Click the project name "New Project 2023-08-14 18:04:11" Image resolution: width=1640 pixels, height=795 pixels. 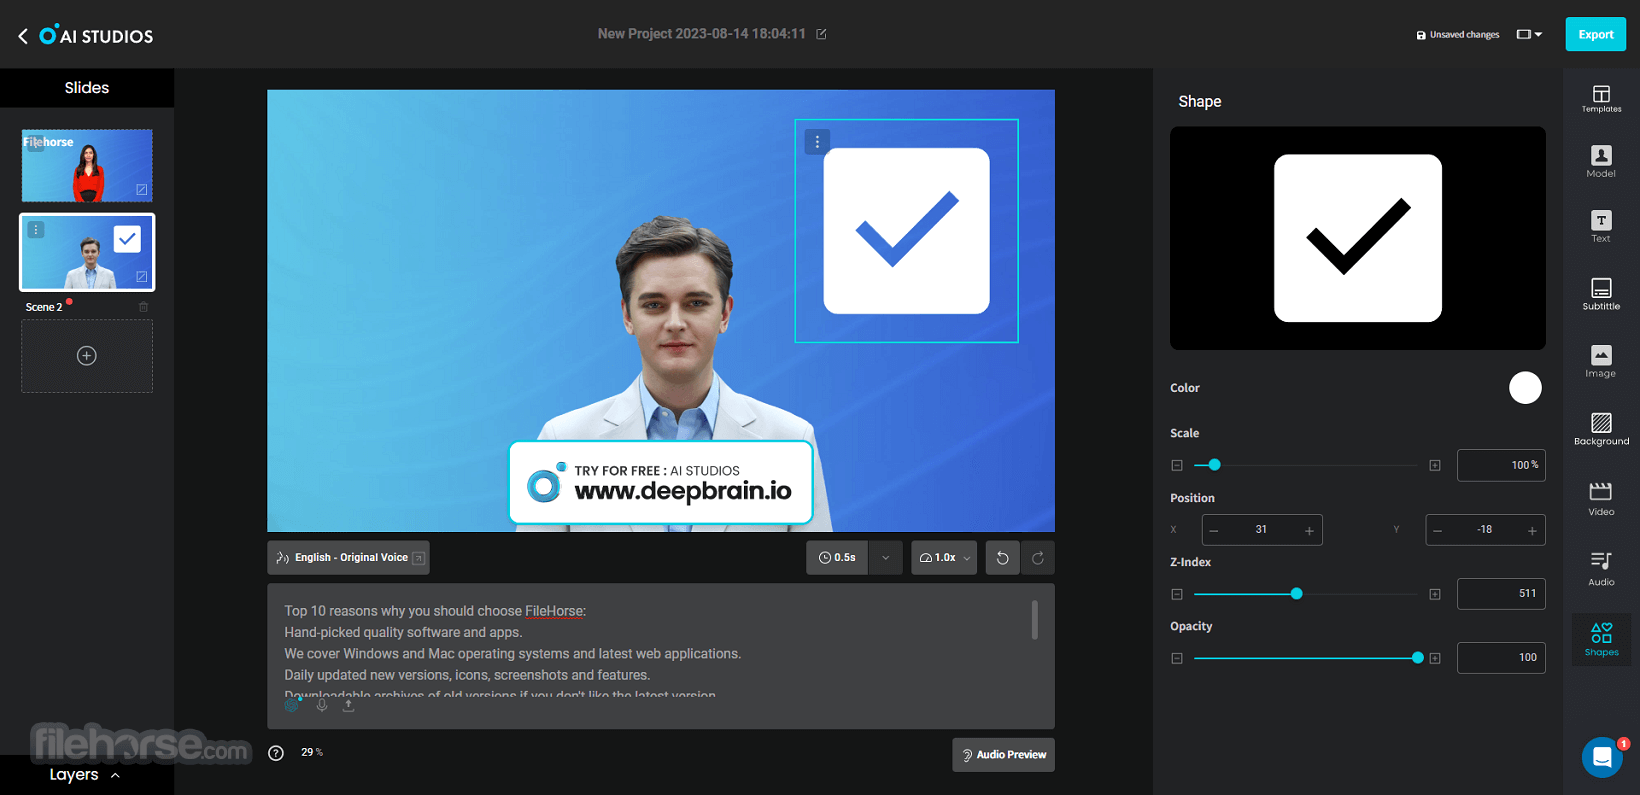coord(701,34)
